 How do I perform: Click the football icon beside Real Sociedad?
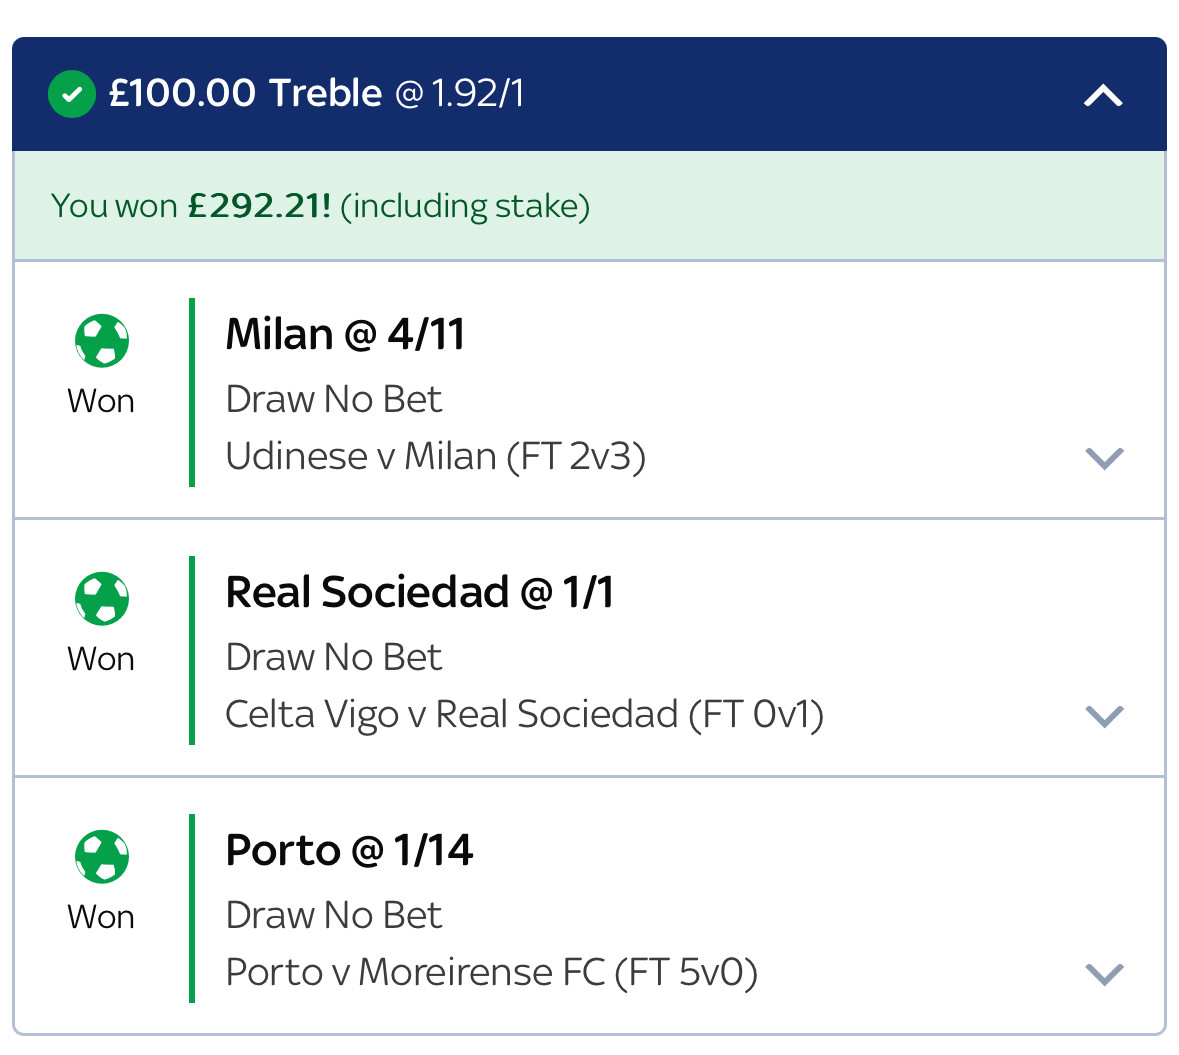[x=102, y=599]
